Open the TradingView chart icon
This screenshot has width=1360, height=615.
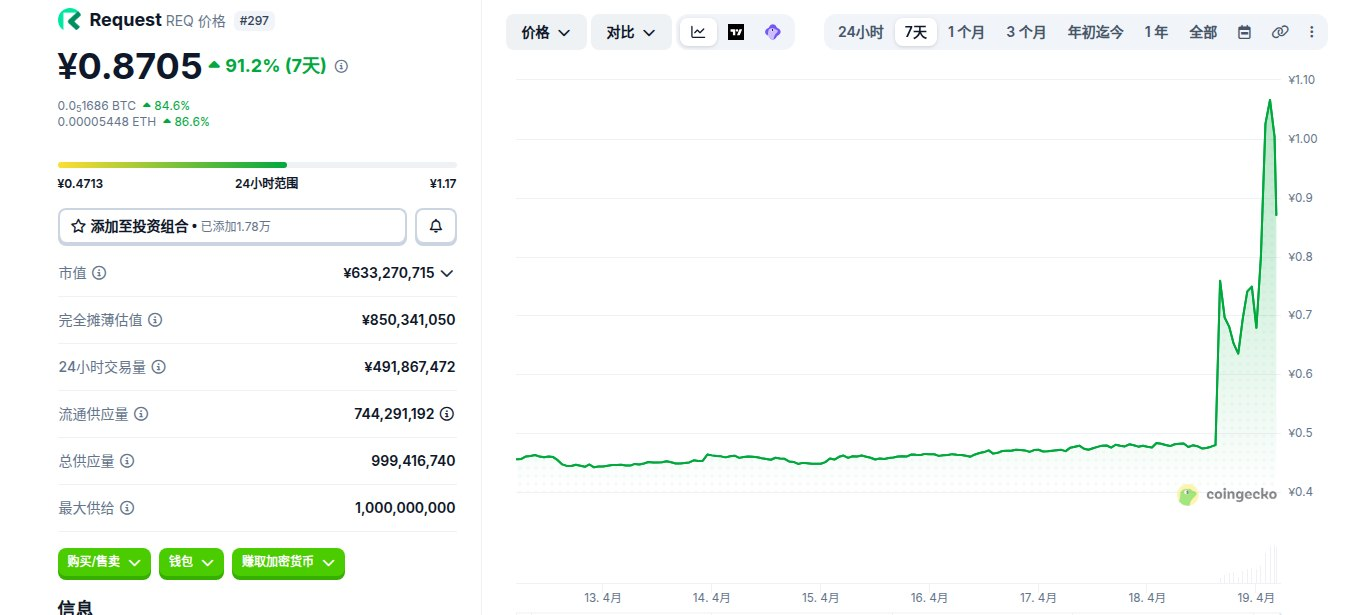[x=736, y=32]
